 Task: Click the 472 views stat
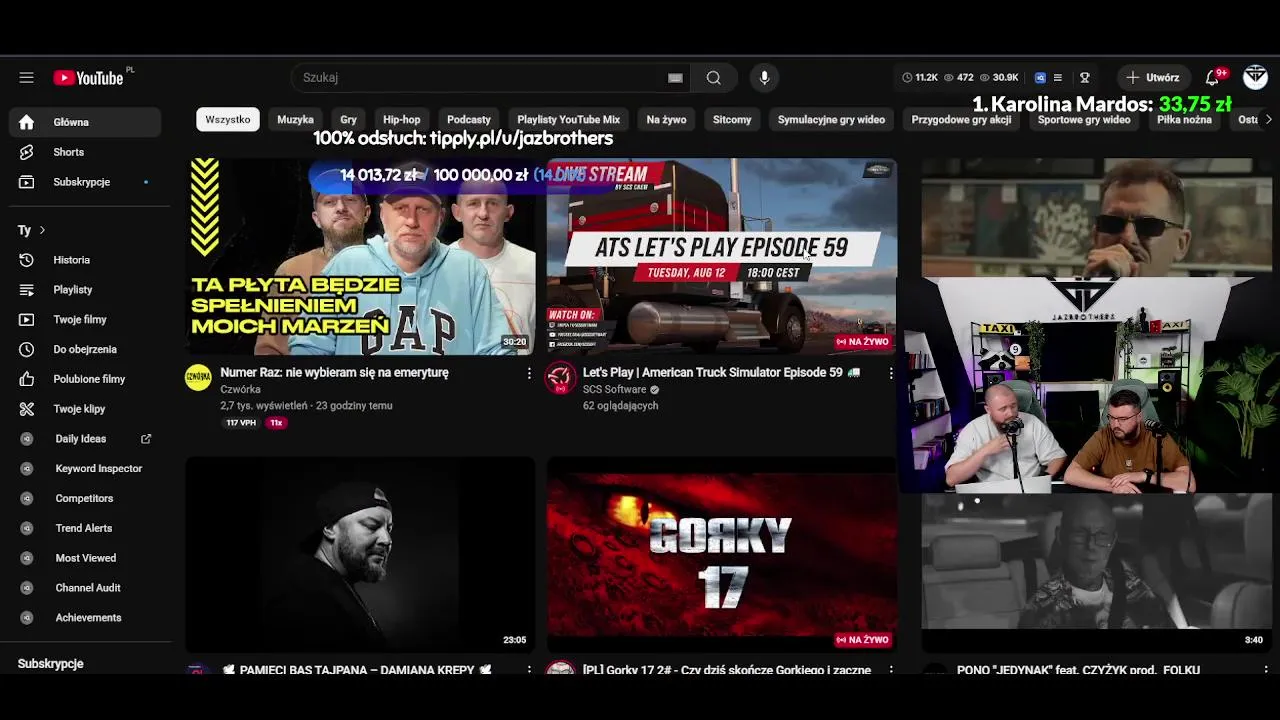(959, 77)
